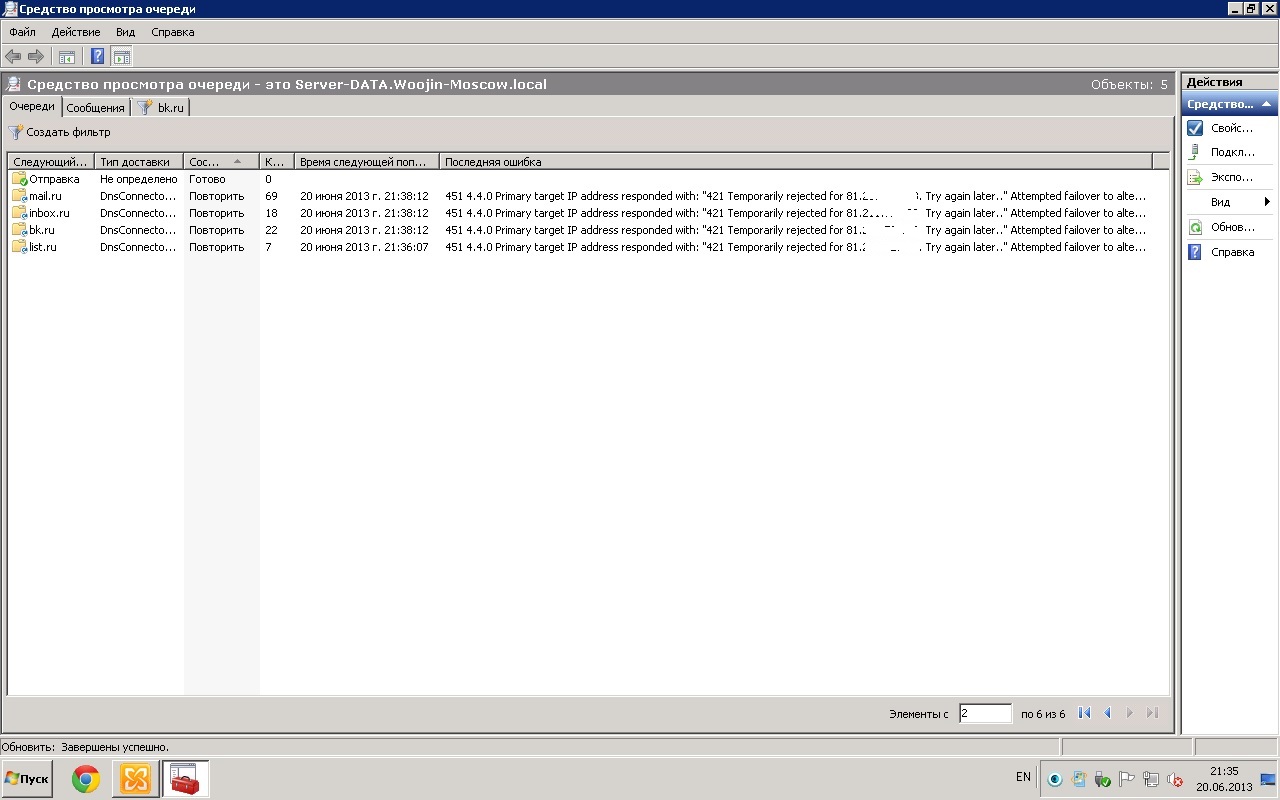Open the Пуск start menu
Viewport: 1280px width, 800px height.
(x=27, y=778)
